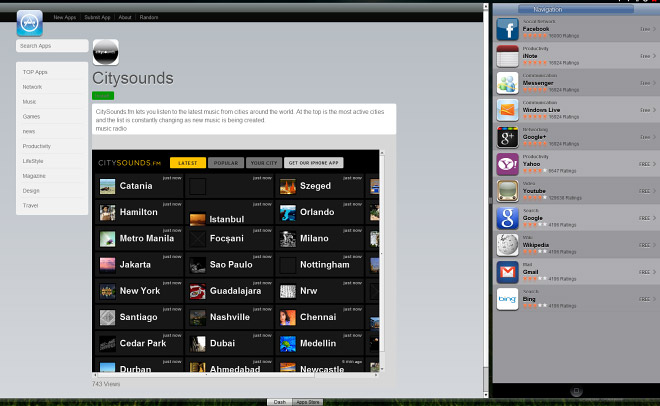Click the Navigation panel header
The image size is (660, 406).
tap(576, 9)
